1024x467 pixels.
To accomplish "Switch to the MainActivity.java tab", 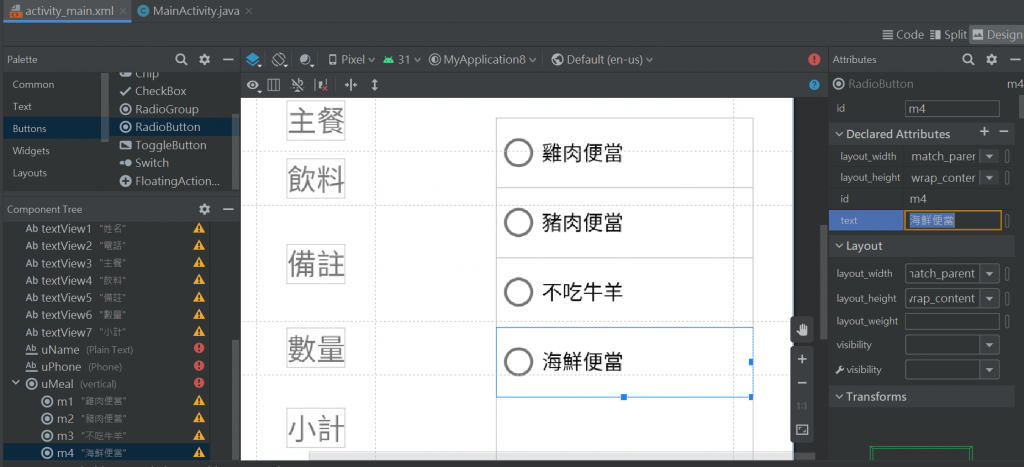I will point(194,11).
